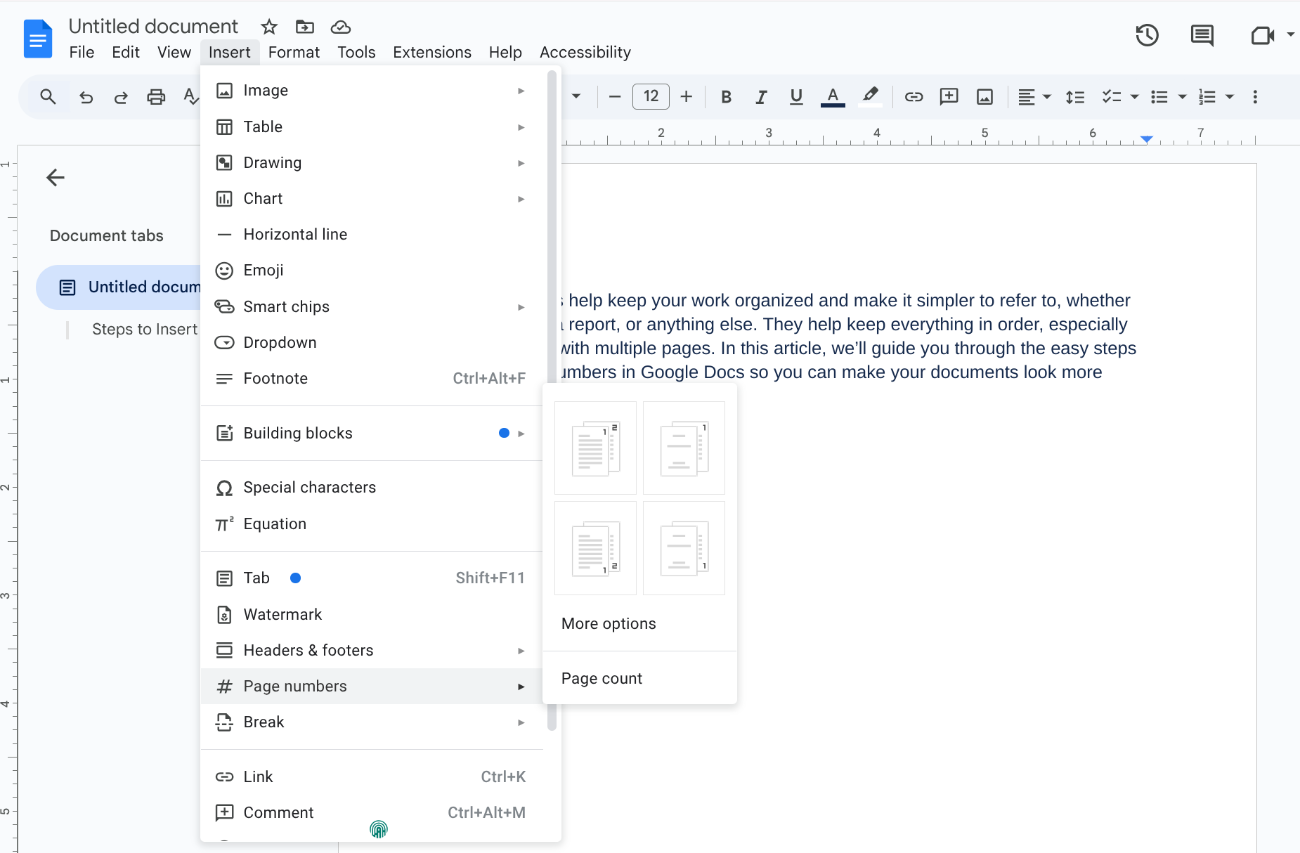1300x853 pixels.
Task: Open the line spacing dropdown
Action: pyautogui.click(x=1075, y=96)
